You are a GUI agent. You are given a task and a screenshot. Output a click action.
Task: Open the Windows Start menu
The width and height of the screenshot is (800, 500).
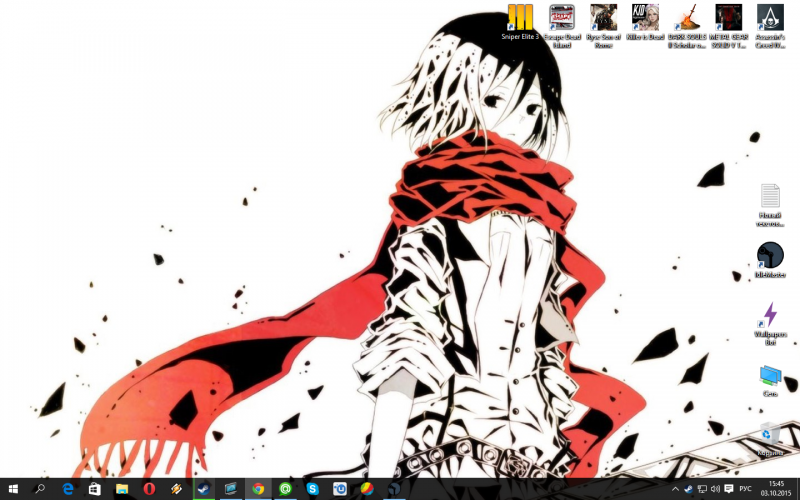tap(13, 489)
